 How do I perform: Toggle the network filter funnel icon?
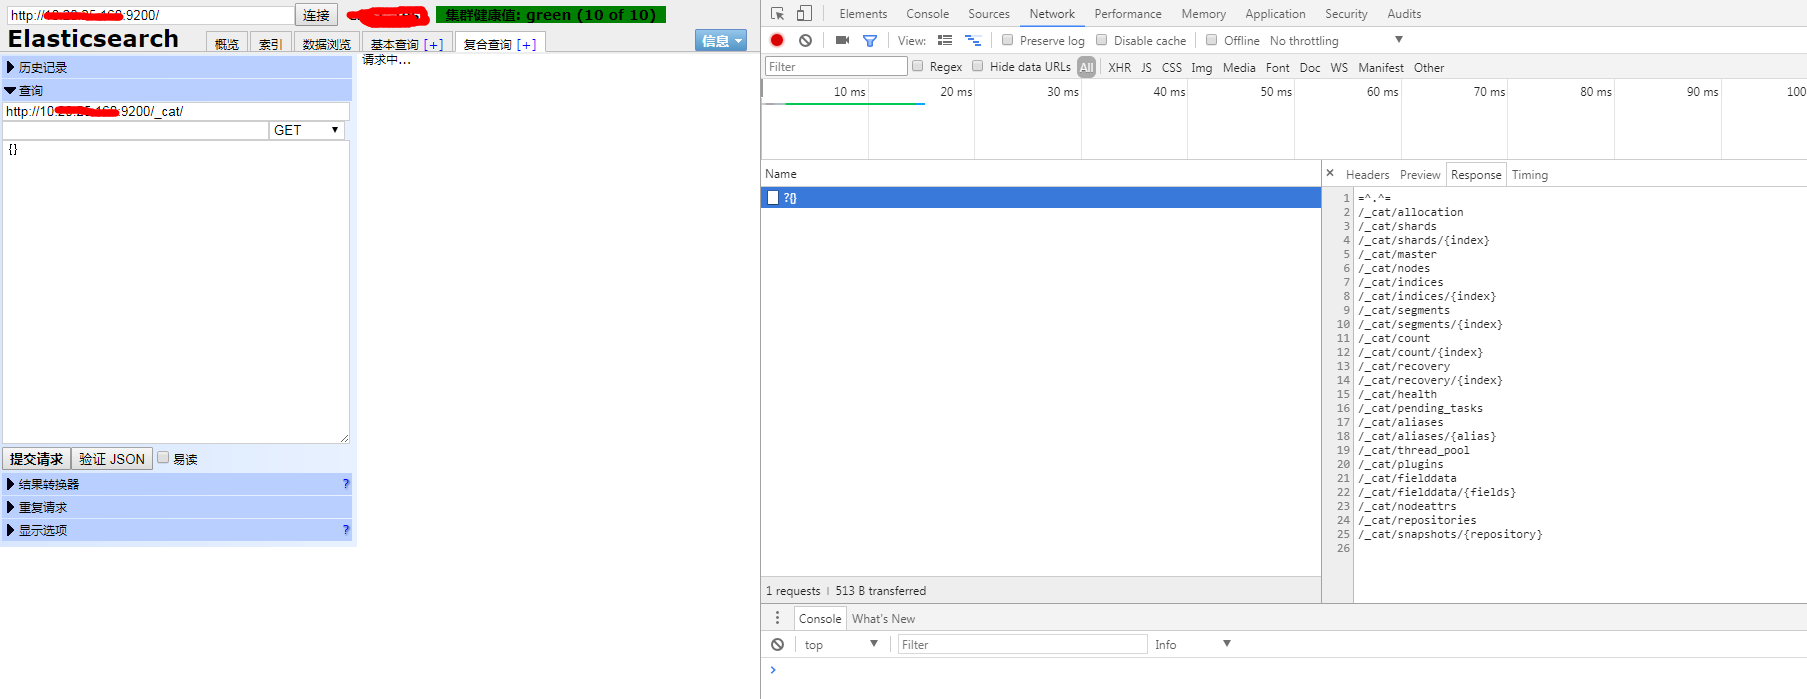pos(870,41)
